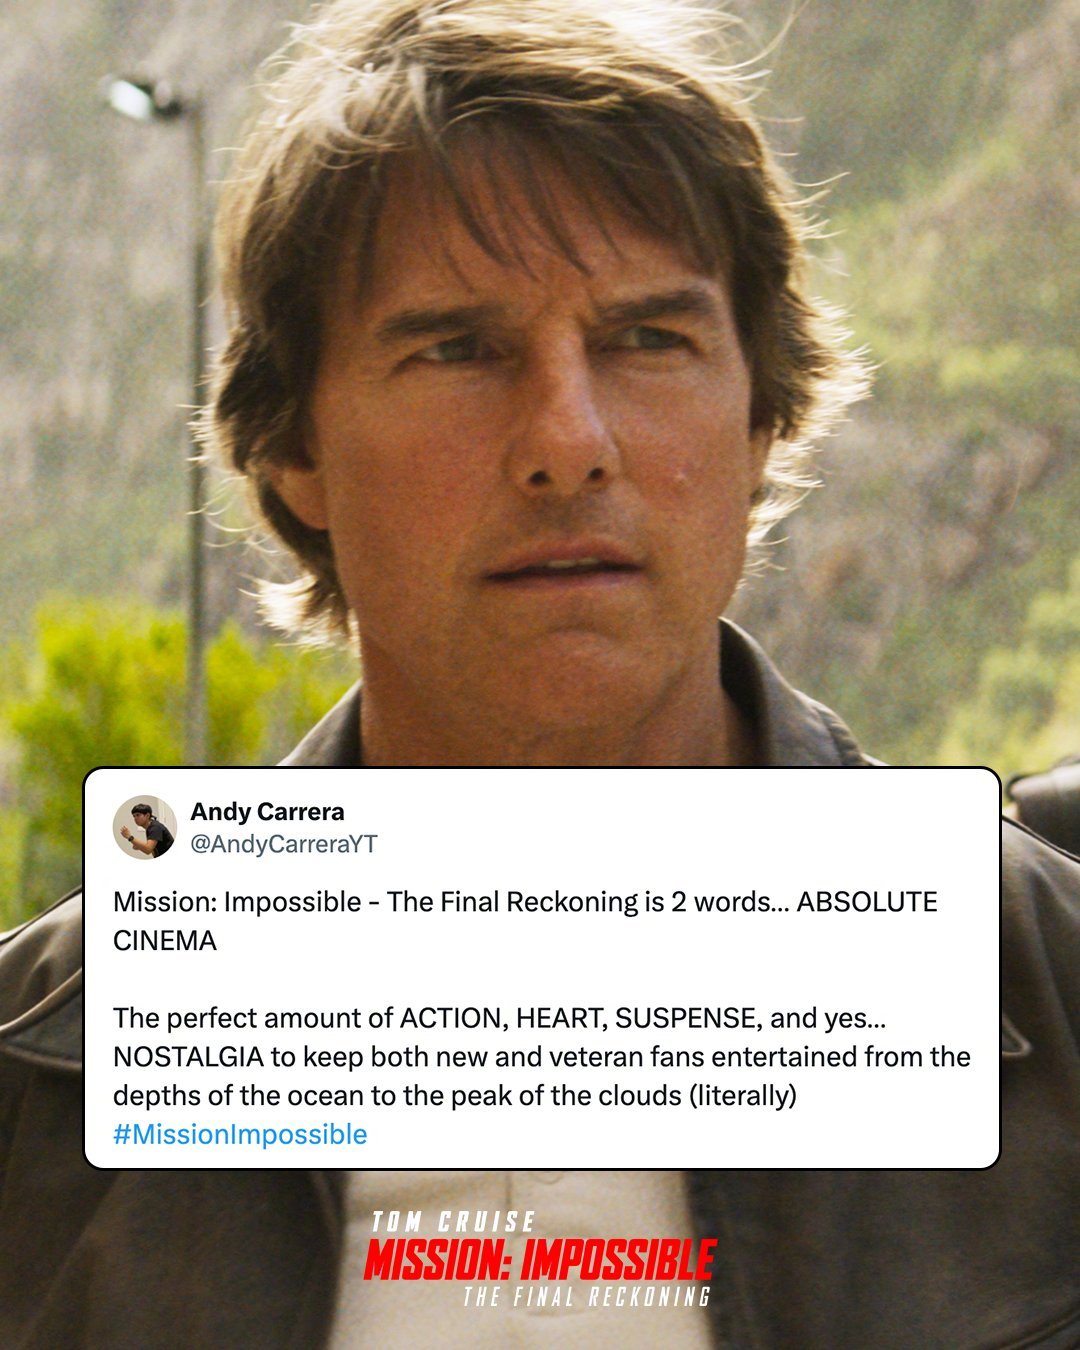Click the word CINEMA on second line
Screen dimensions: 1080x1350
click(x=165, y=941)
